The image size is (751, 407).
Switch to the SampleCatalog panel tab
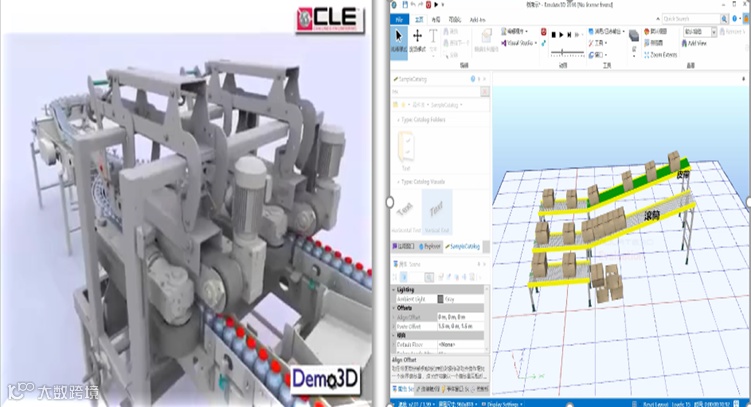point(463,247)
